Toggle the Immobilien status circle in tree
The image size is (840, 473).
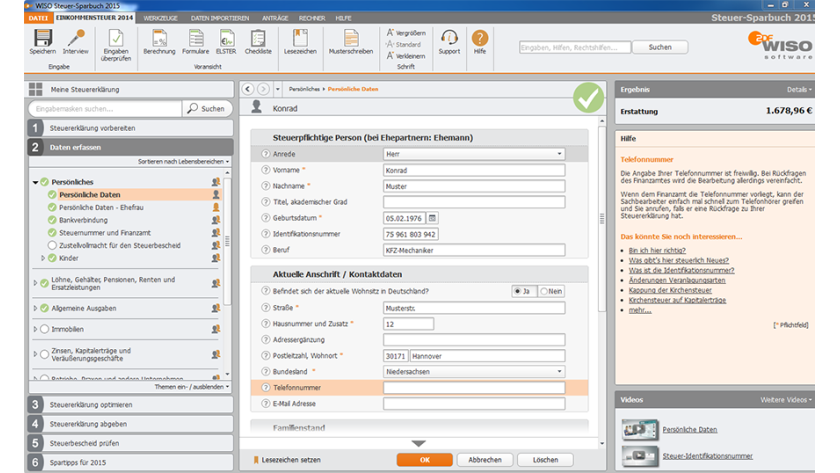tap(44, 329)
